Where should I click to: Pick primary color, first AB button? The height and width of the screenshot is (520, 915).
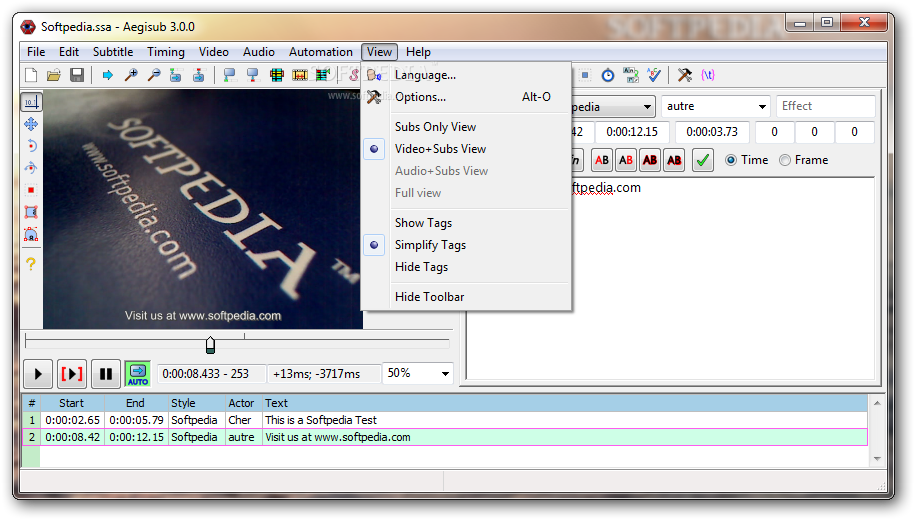coord(602,160)
